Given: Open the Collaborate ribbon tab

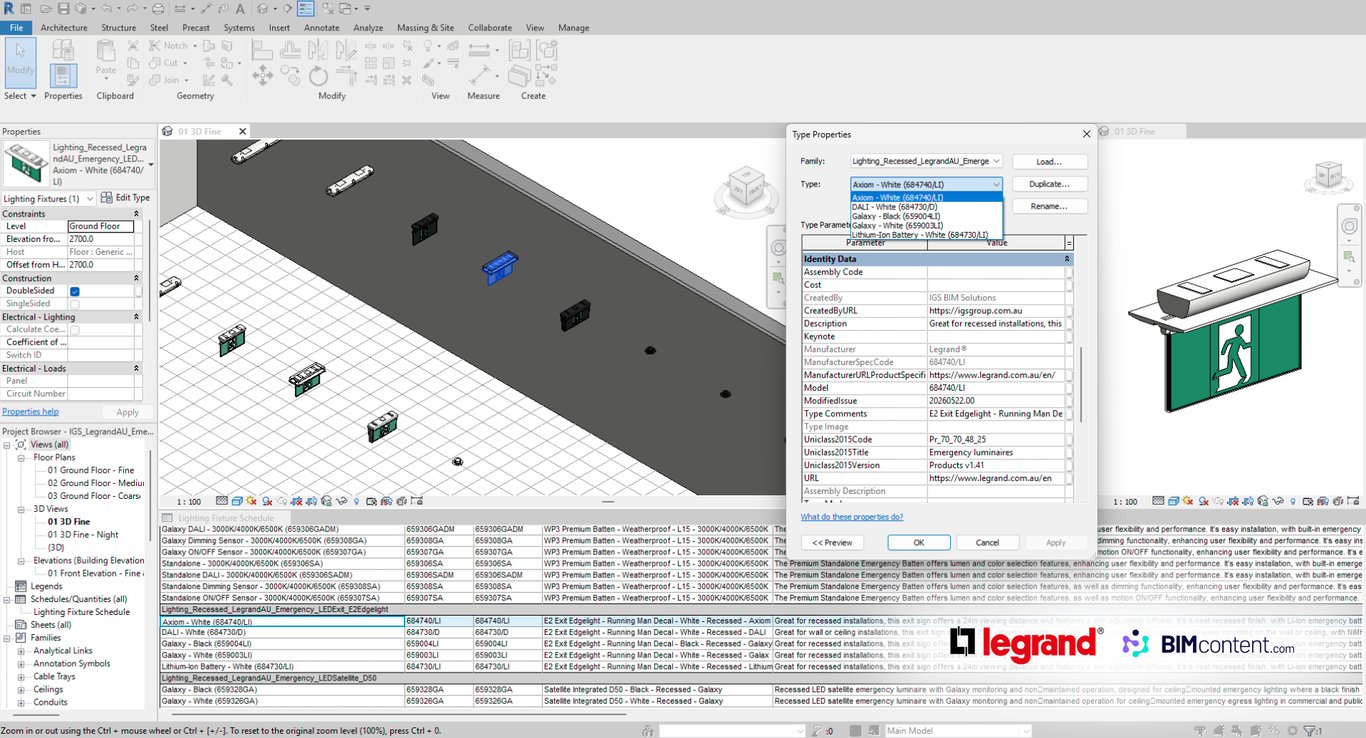Looking at the screenshot, I should click(x=490, y=28).
